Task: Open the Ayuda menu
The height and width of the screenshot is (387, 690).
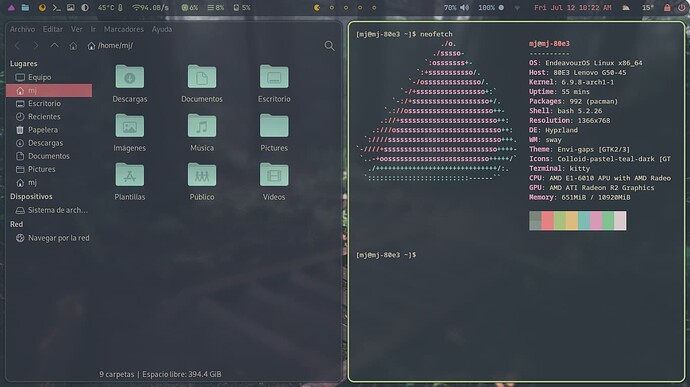Action: click(x=162, y=29)
